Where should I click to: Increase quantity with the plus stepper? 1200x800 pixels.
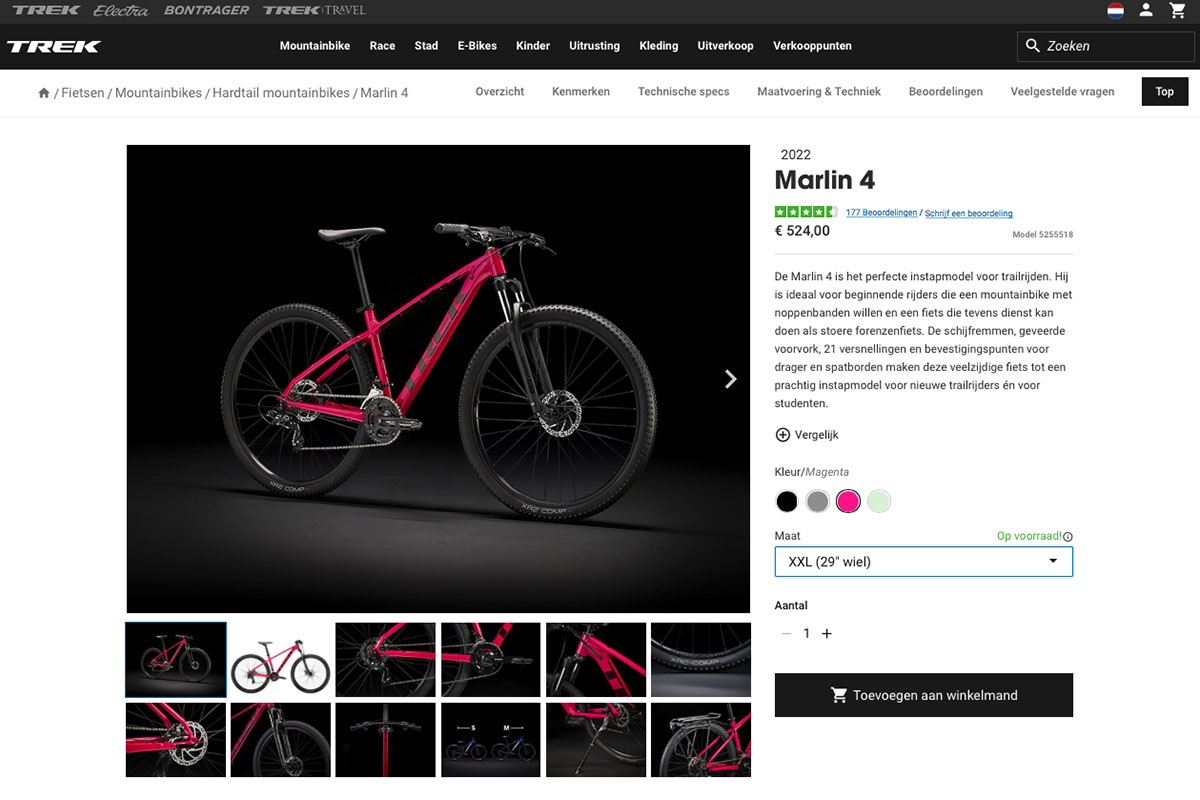coord(827,633)
